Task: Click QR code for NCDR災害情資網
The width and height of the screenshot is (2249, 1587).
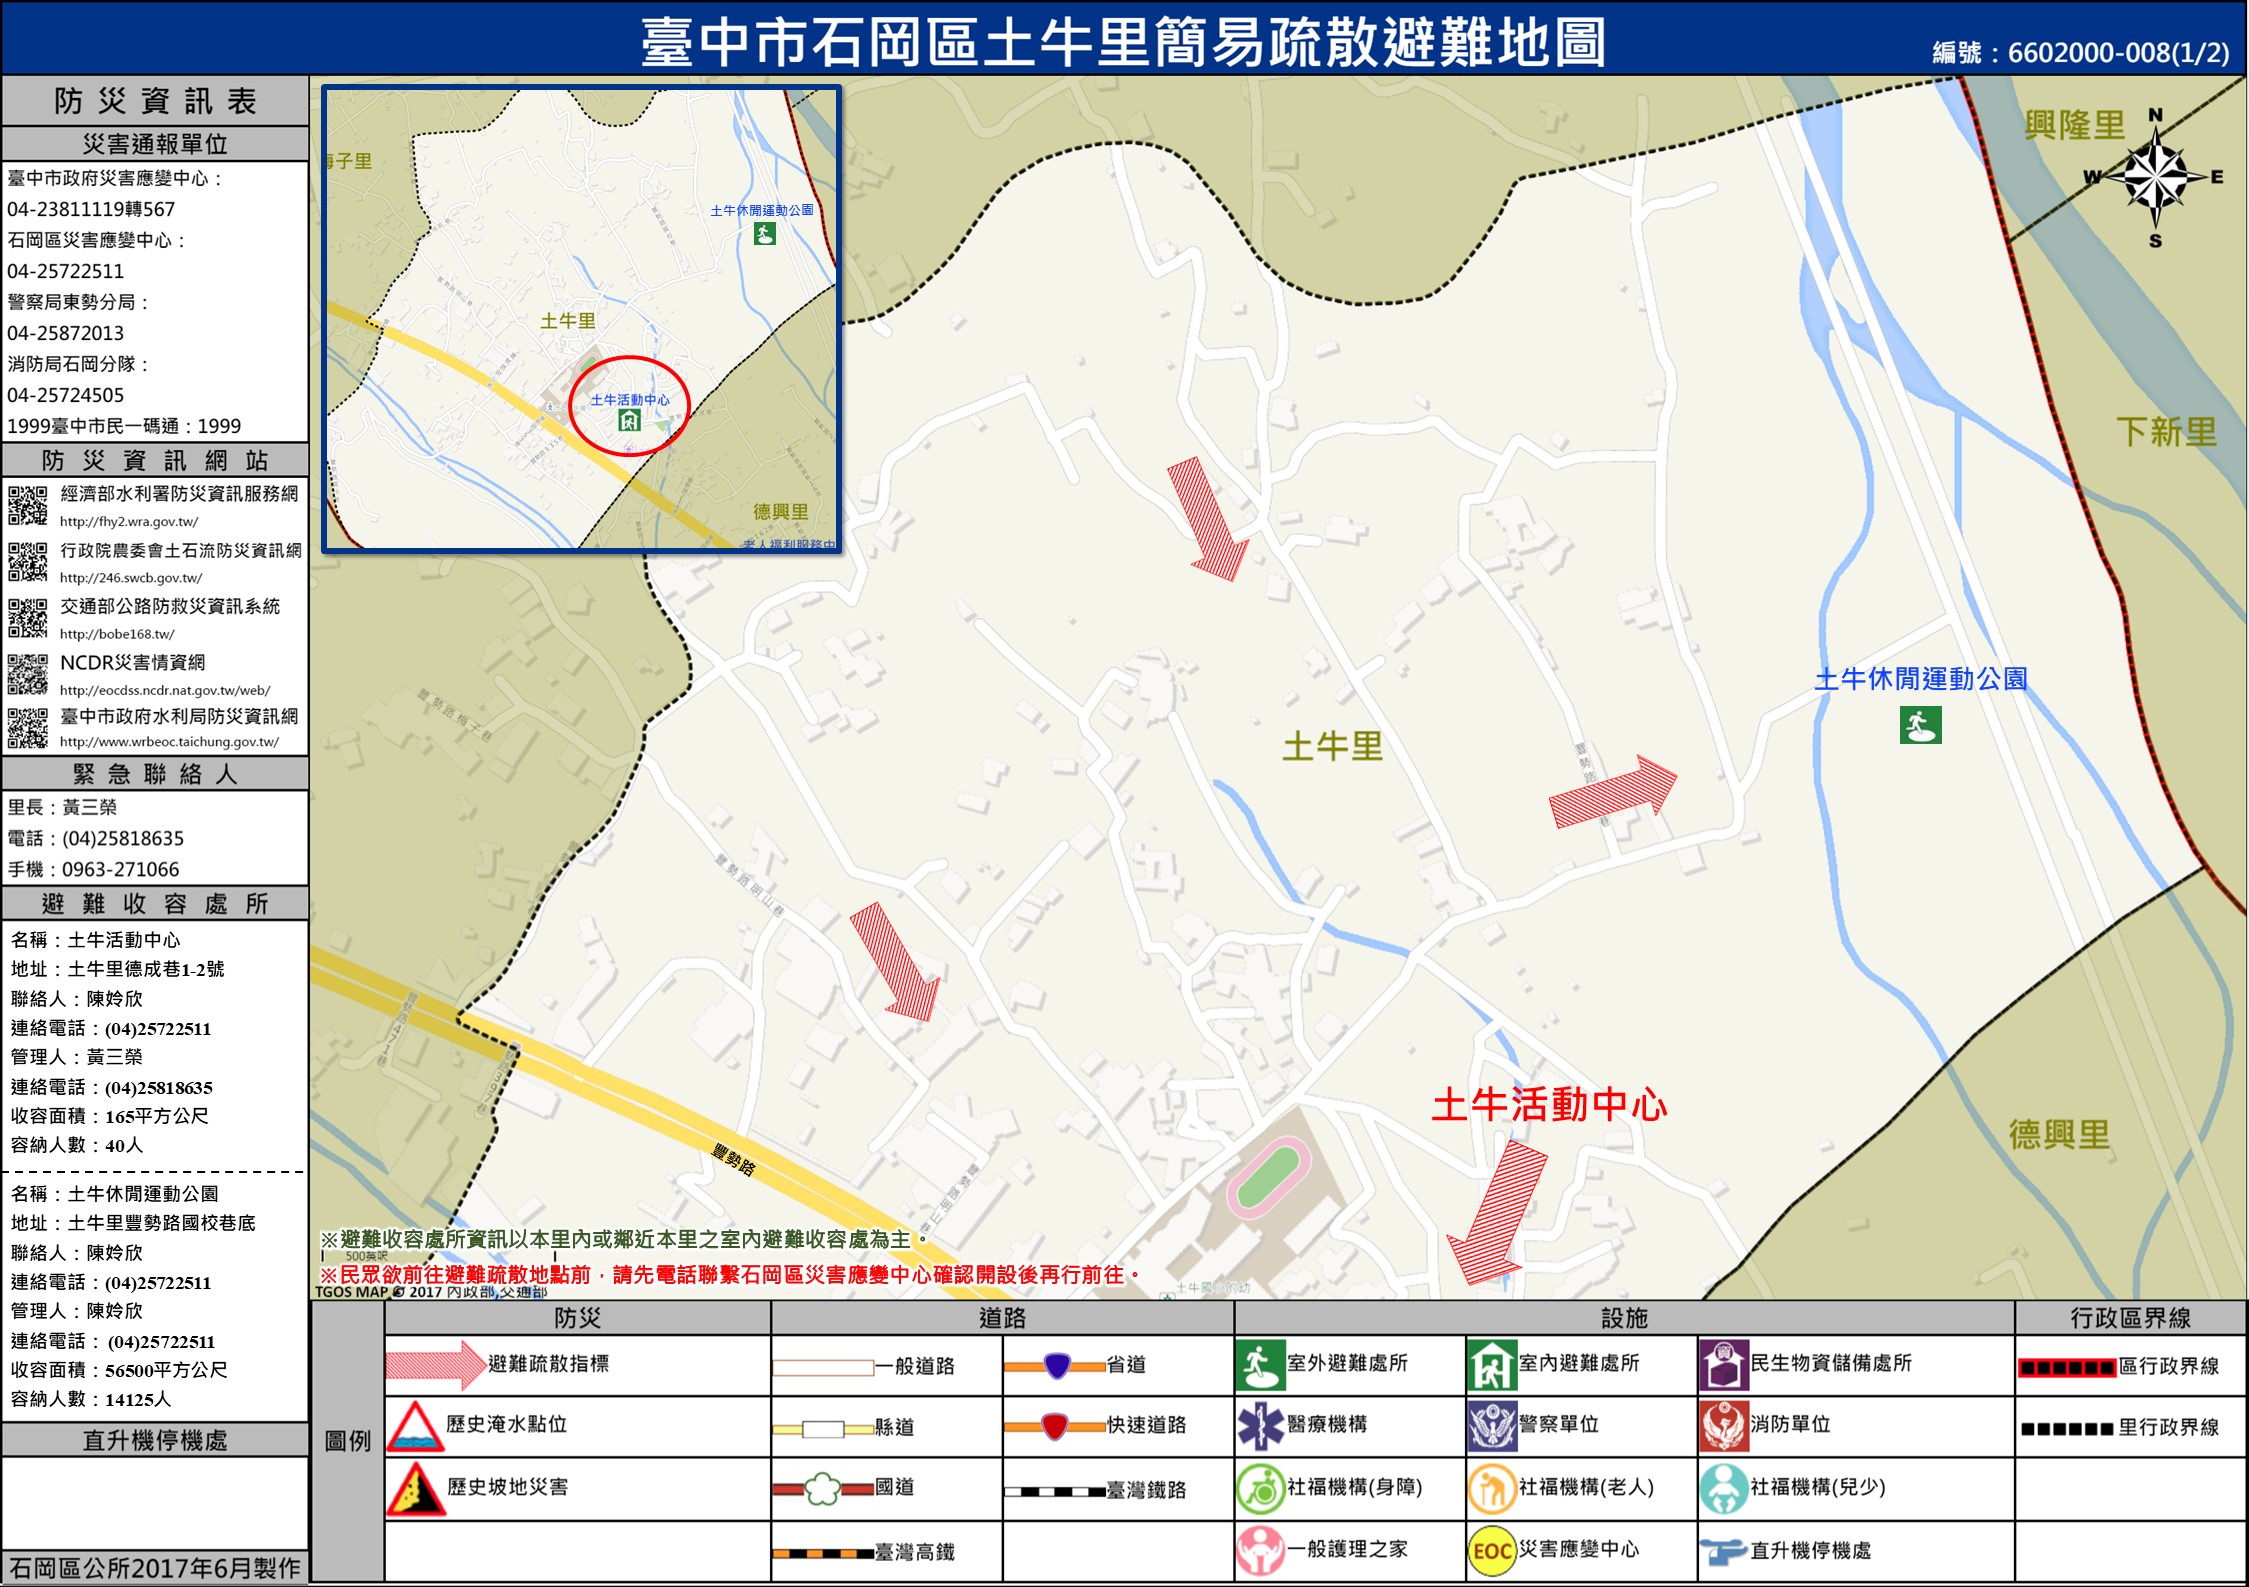Action: click(28, 674)
